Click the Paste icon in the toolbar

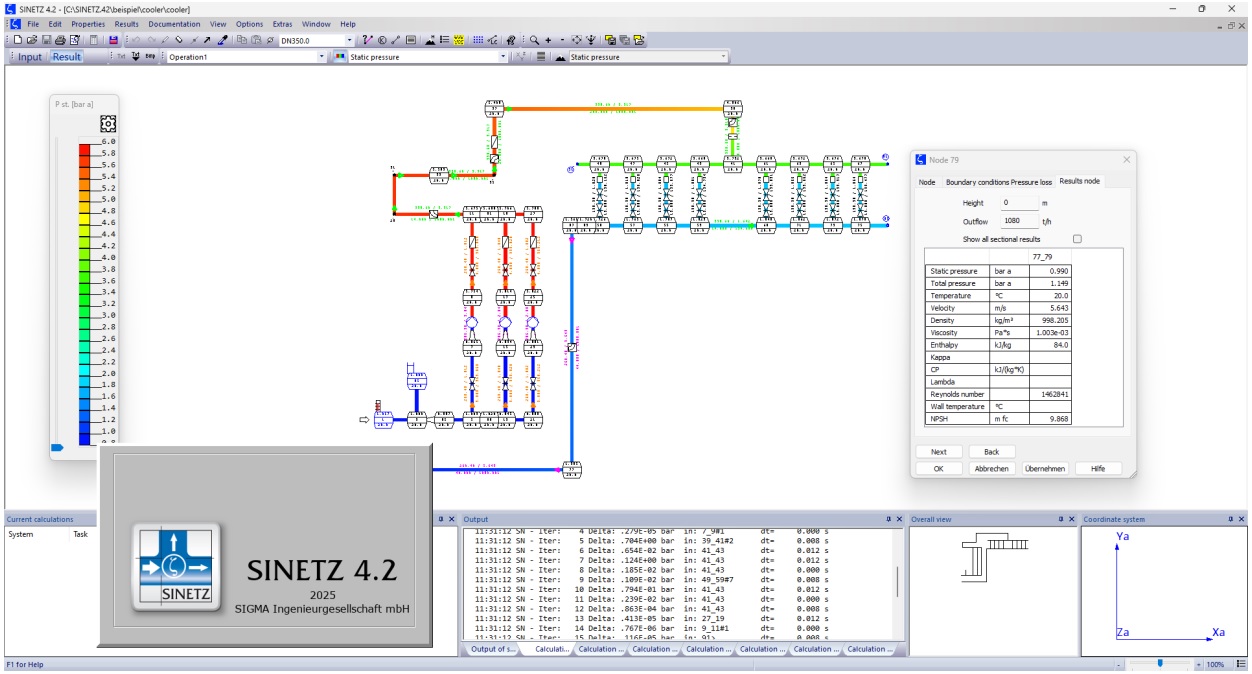click(x=255, y=40)
